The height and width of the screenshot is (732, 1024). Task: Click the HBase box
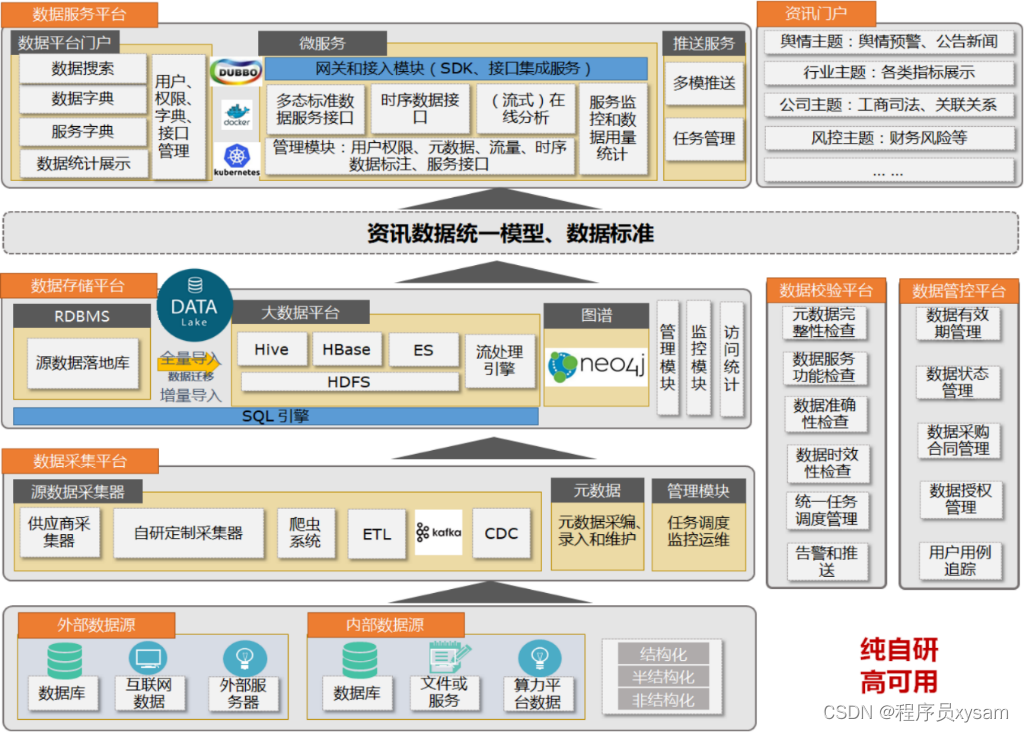346,350
